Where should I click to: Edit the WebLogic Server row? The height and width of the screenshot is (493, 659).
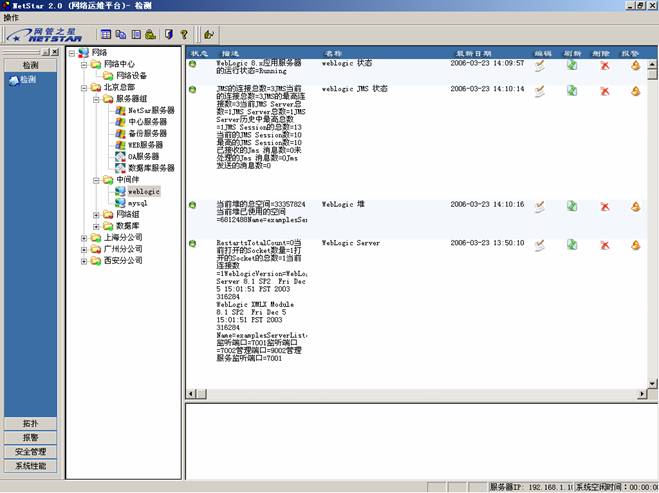pos(540,245)
